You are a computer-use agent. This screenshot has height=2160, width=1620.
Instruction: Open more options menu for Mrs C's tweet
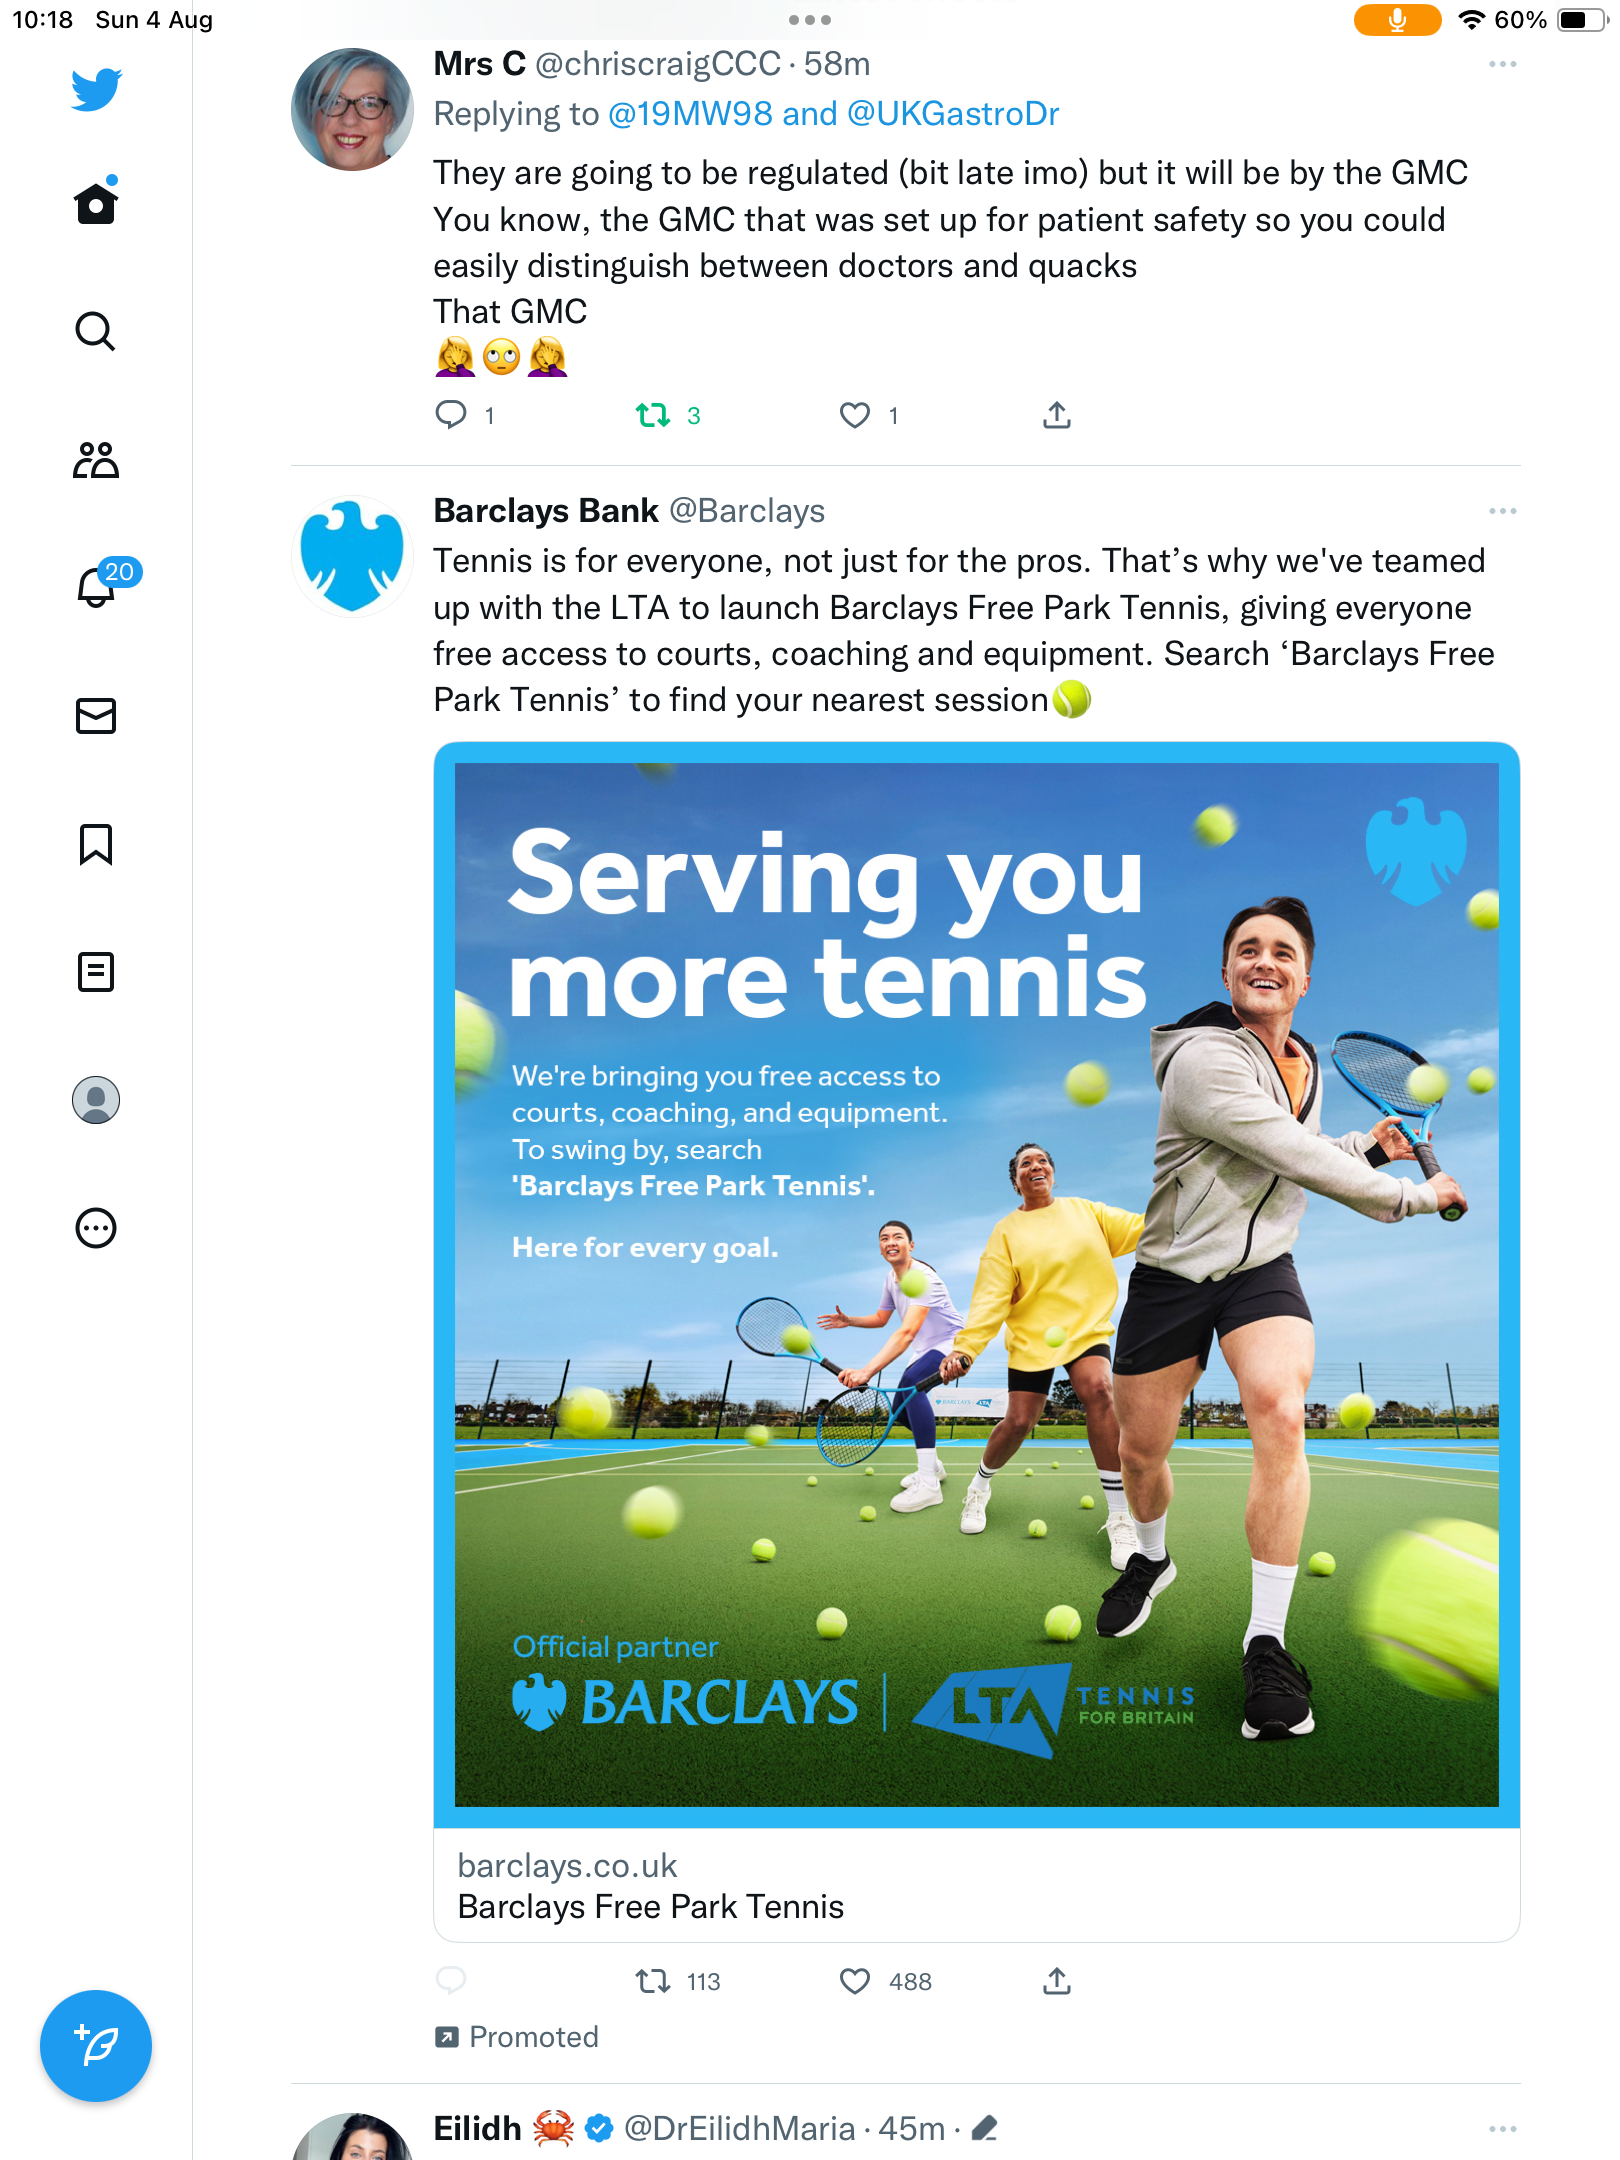[1502, 64]
